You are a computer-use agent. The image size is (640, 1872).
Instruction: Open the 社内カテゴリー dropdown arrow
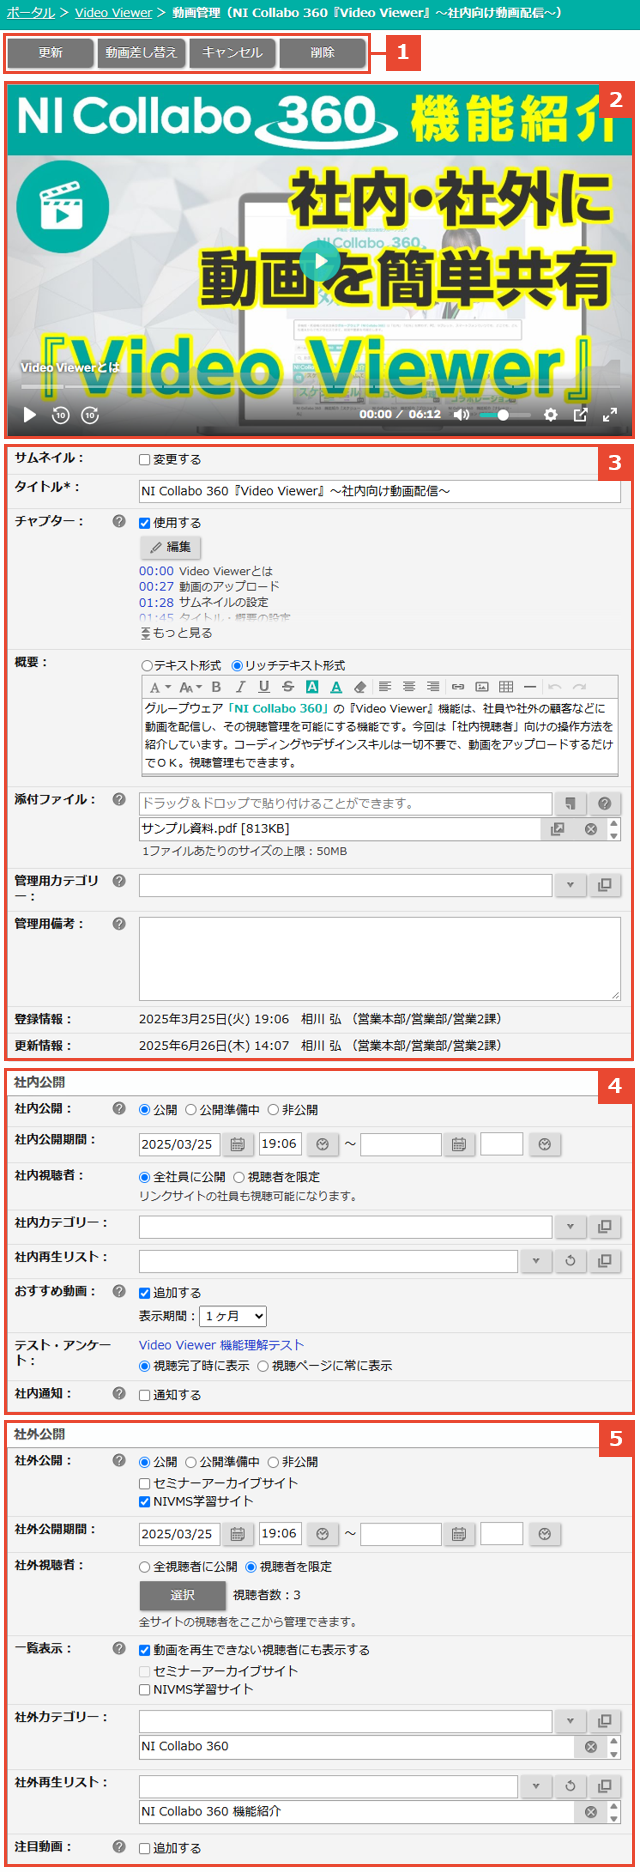coord(570,1227)
